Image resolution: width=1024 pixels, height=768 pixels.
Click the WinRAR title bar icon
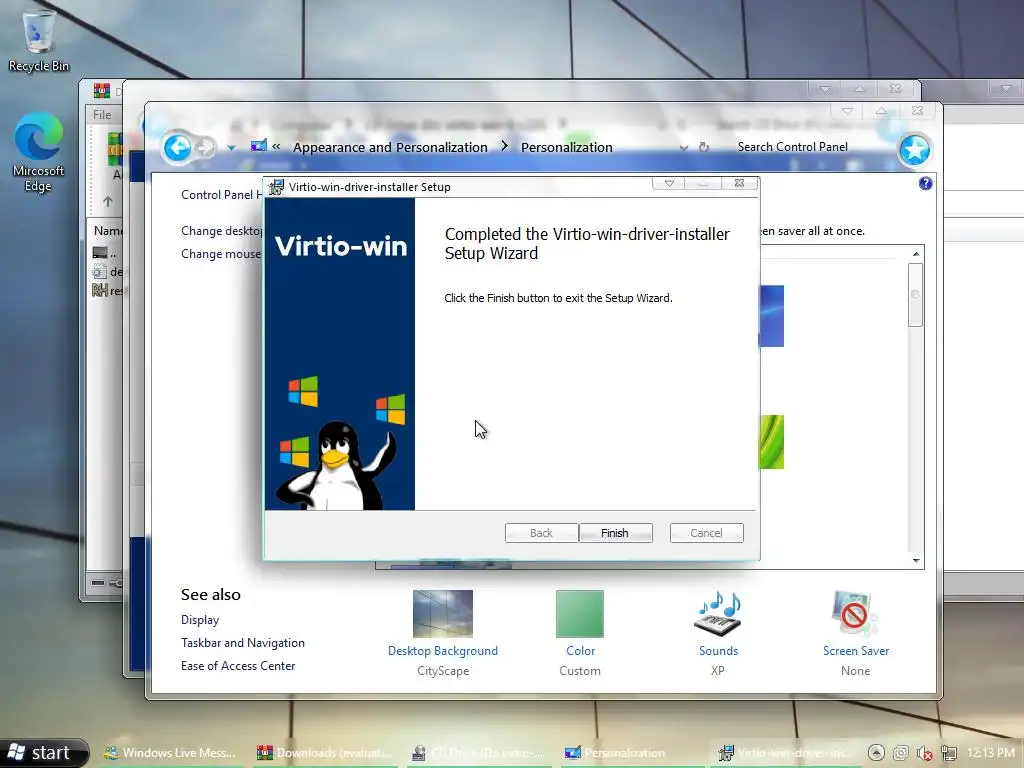point(102,89)
